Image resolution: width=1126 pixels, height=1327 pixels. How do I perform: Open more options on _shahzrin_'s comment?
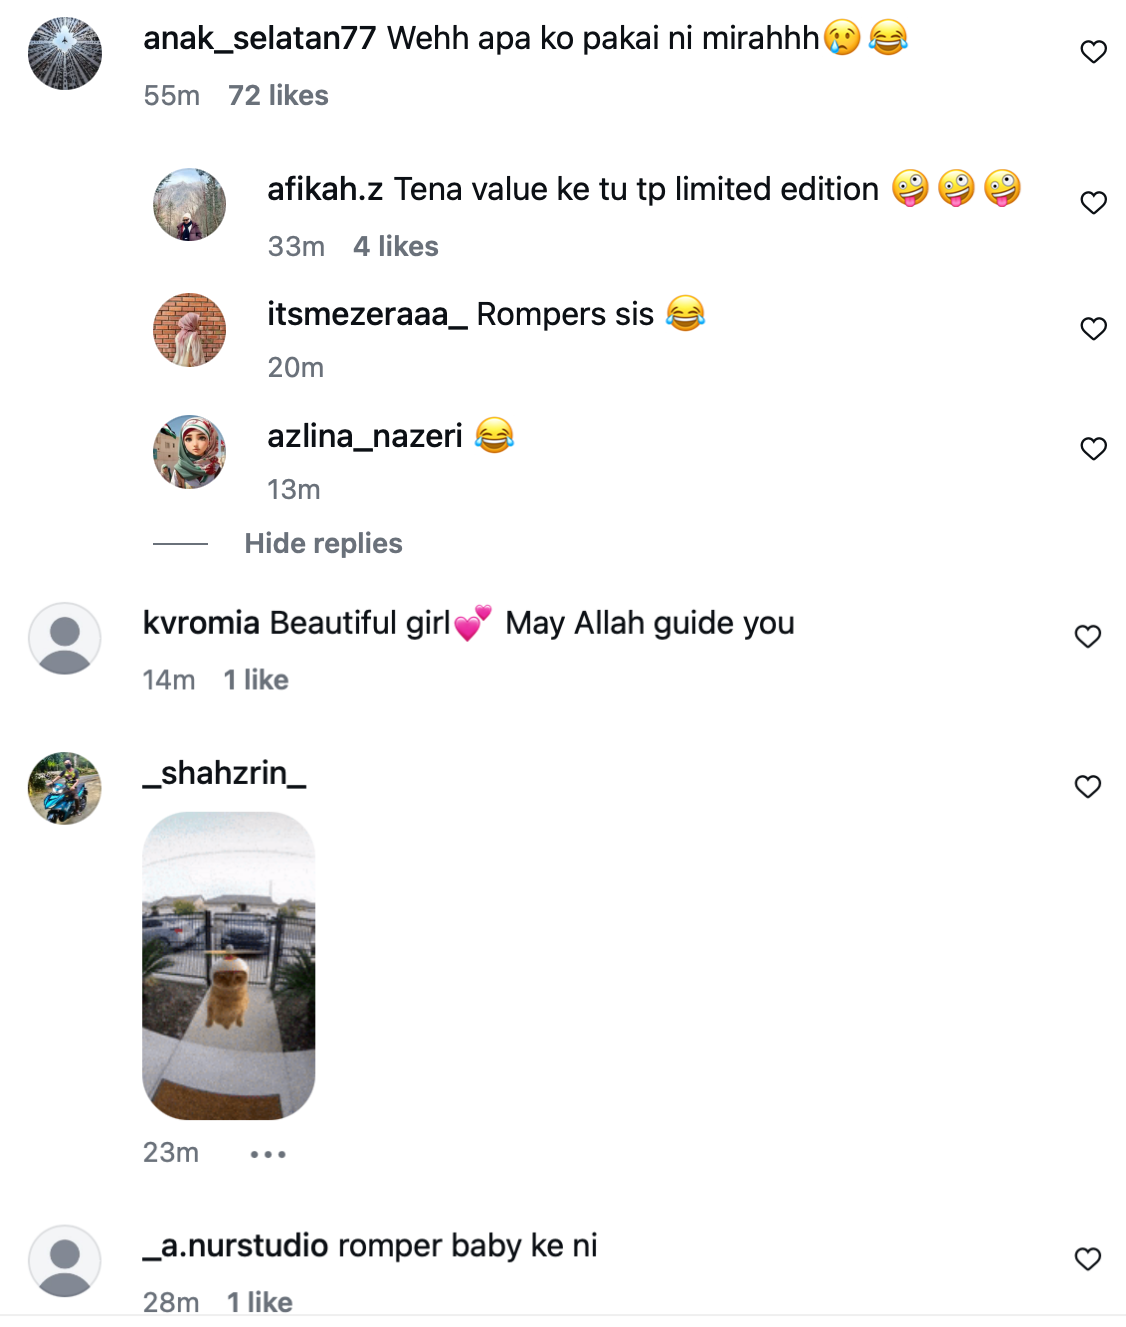point(268,1154)
